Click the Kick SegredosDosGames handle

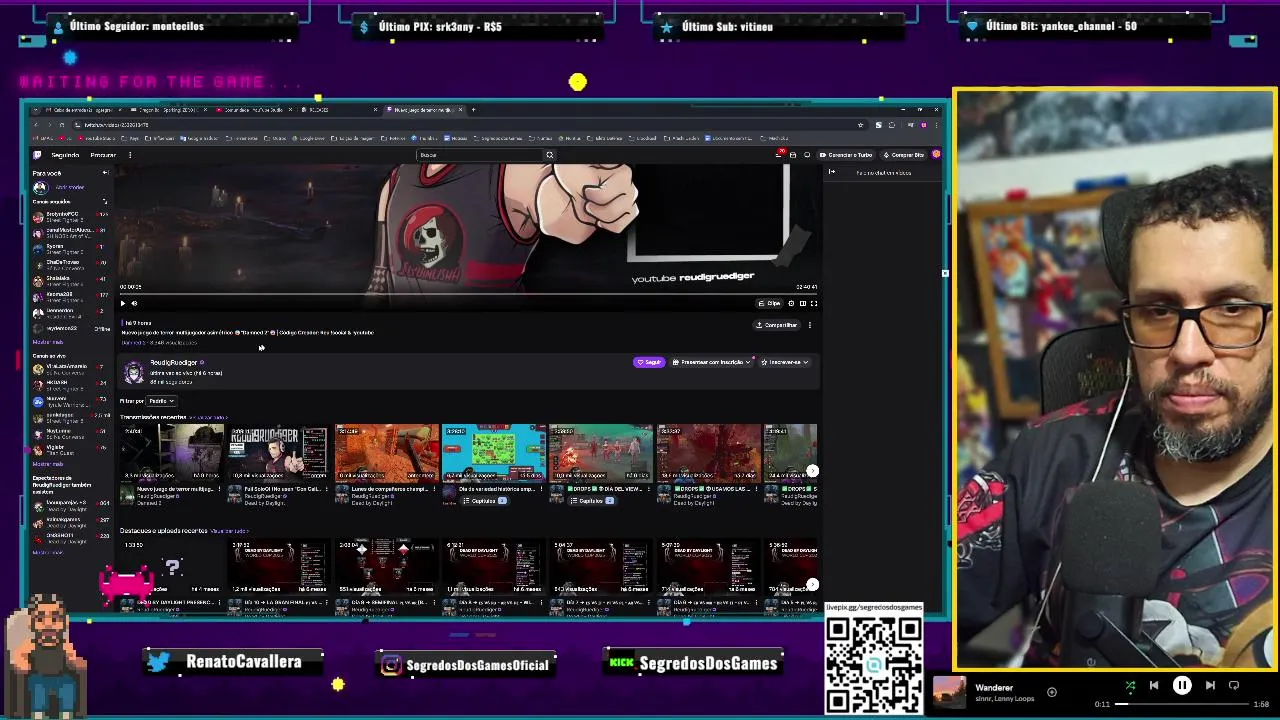(x=708, y=663)
